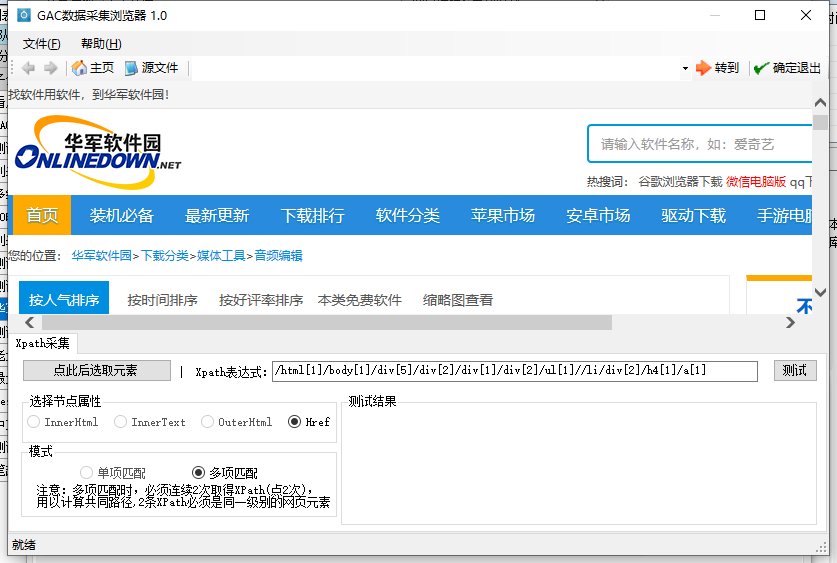837x563 pixels.
Task: Expand the address bar dropdown arrow
Action: pyautogui.click(x=685, y=68)
